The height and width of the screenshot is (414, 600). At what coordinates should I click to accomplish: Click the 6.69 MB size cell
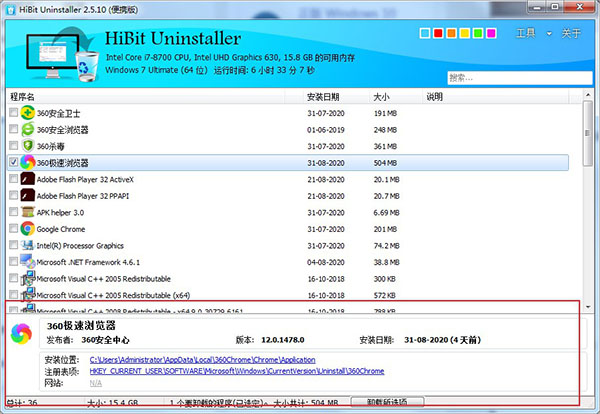(386, 212)
